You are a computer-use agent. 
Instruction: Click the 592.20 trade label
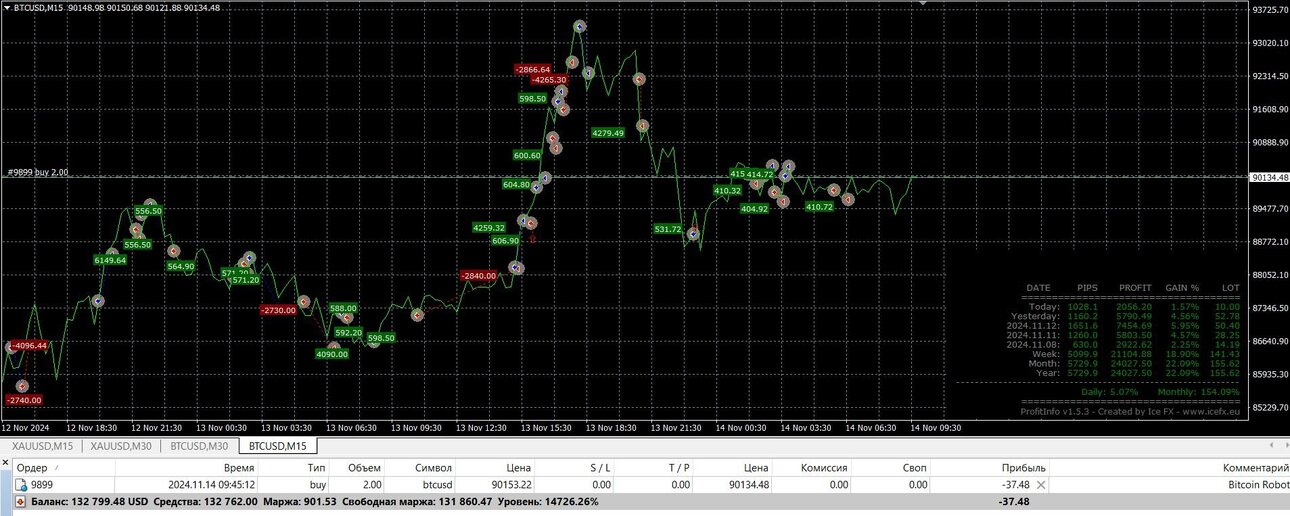[x=349, y=332]
